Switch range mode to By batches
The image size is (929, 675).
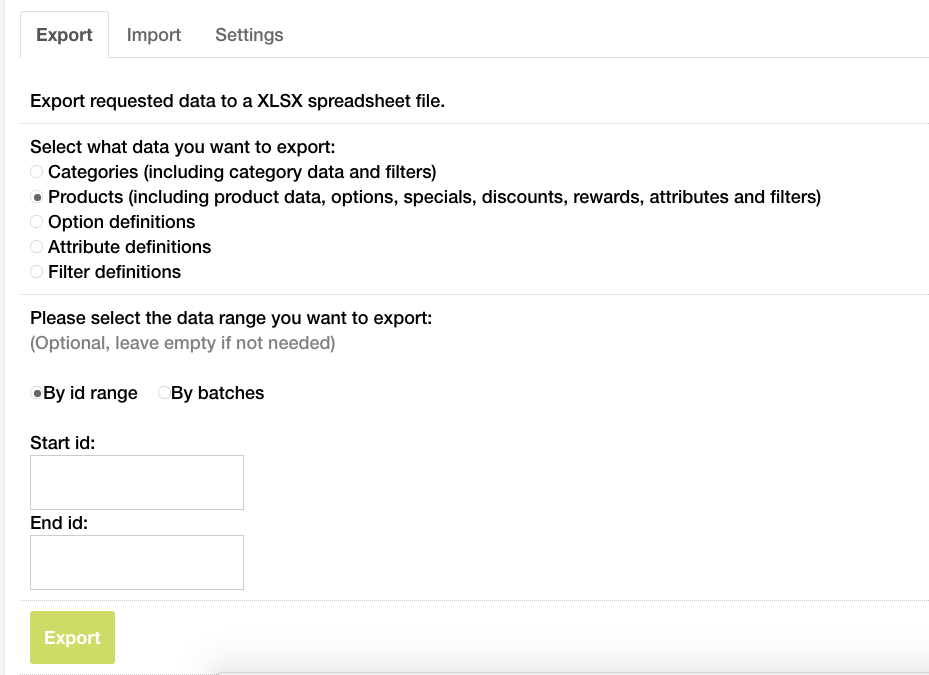point(164,393)
